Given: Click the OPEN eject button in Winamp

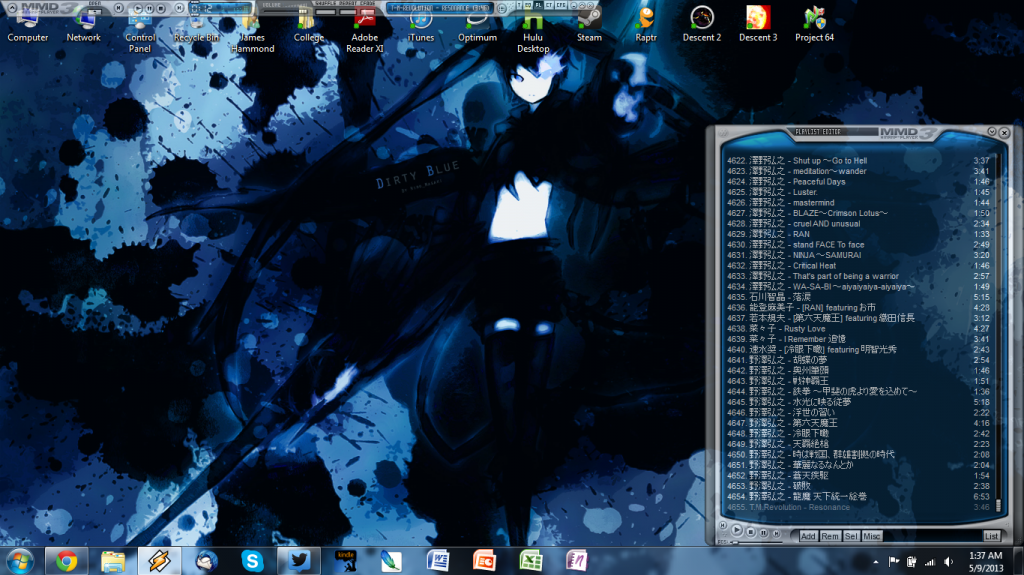Looking at the screenshot, I should (93, 11).
